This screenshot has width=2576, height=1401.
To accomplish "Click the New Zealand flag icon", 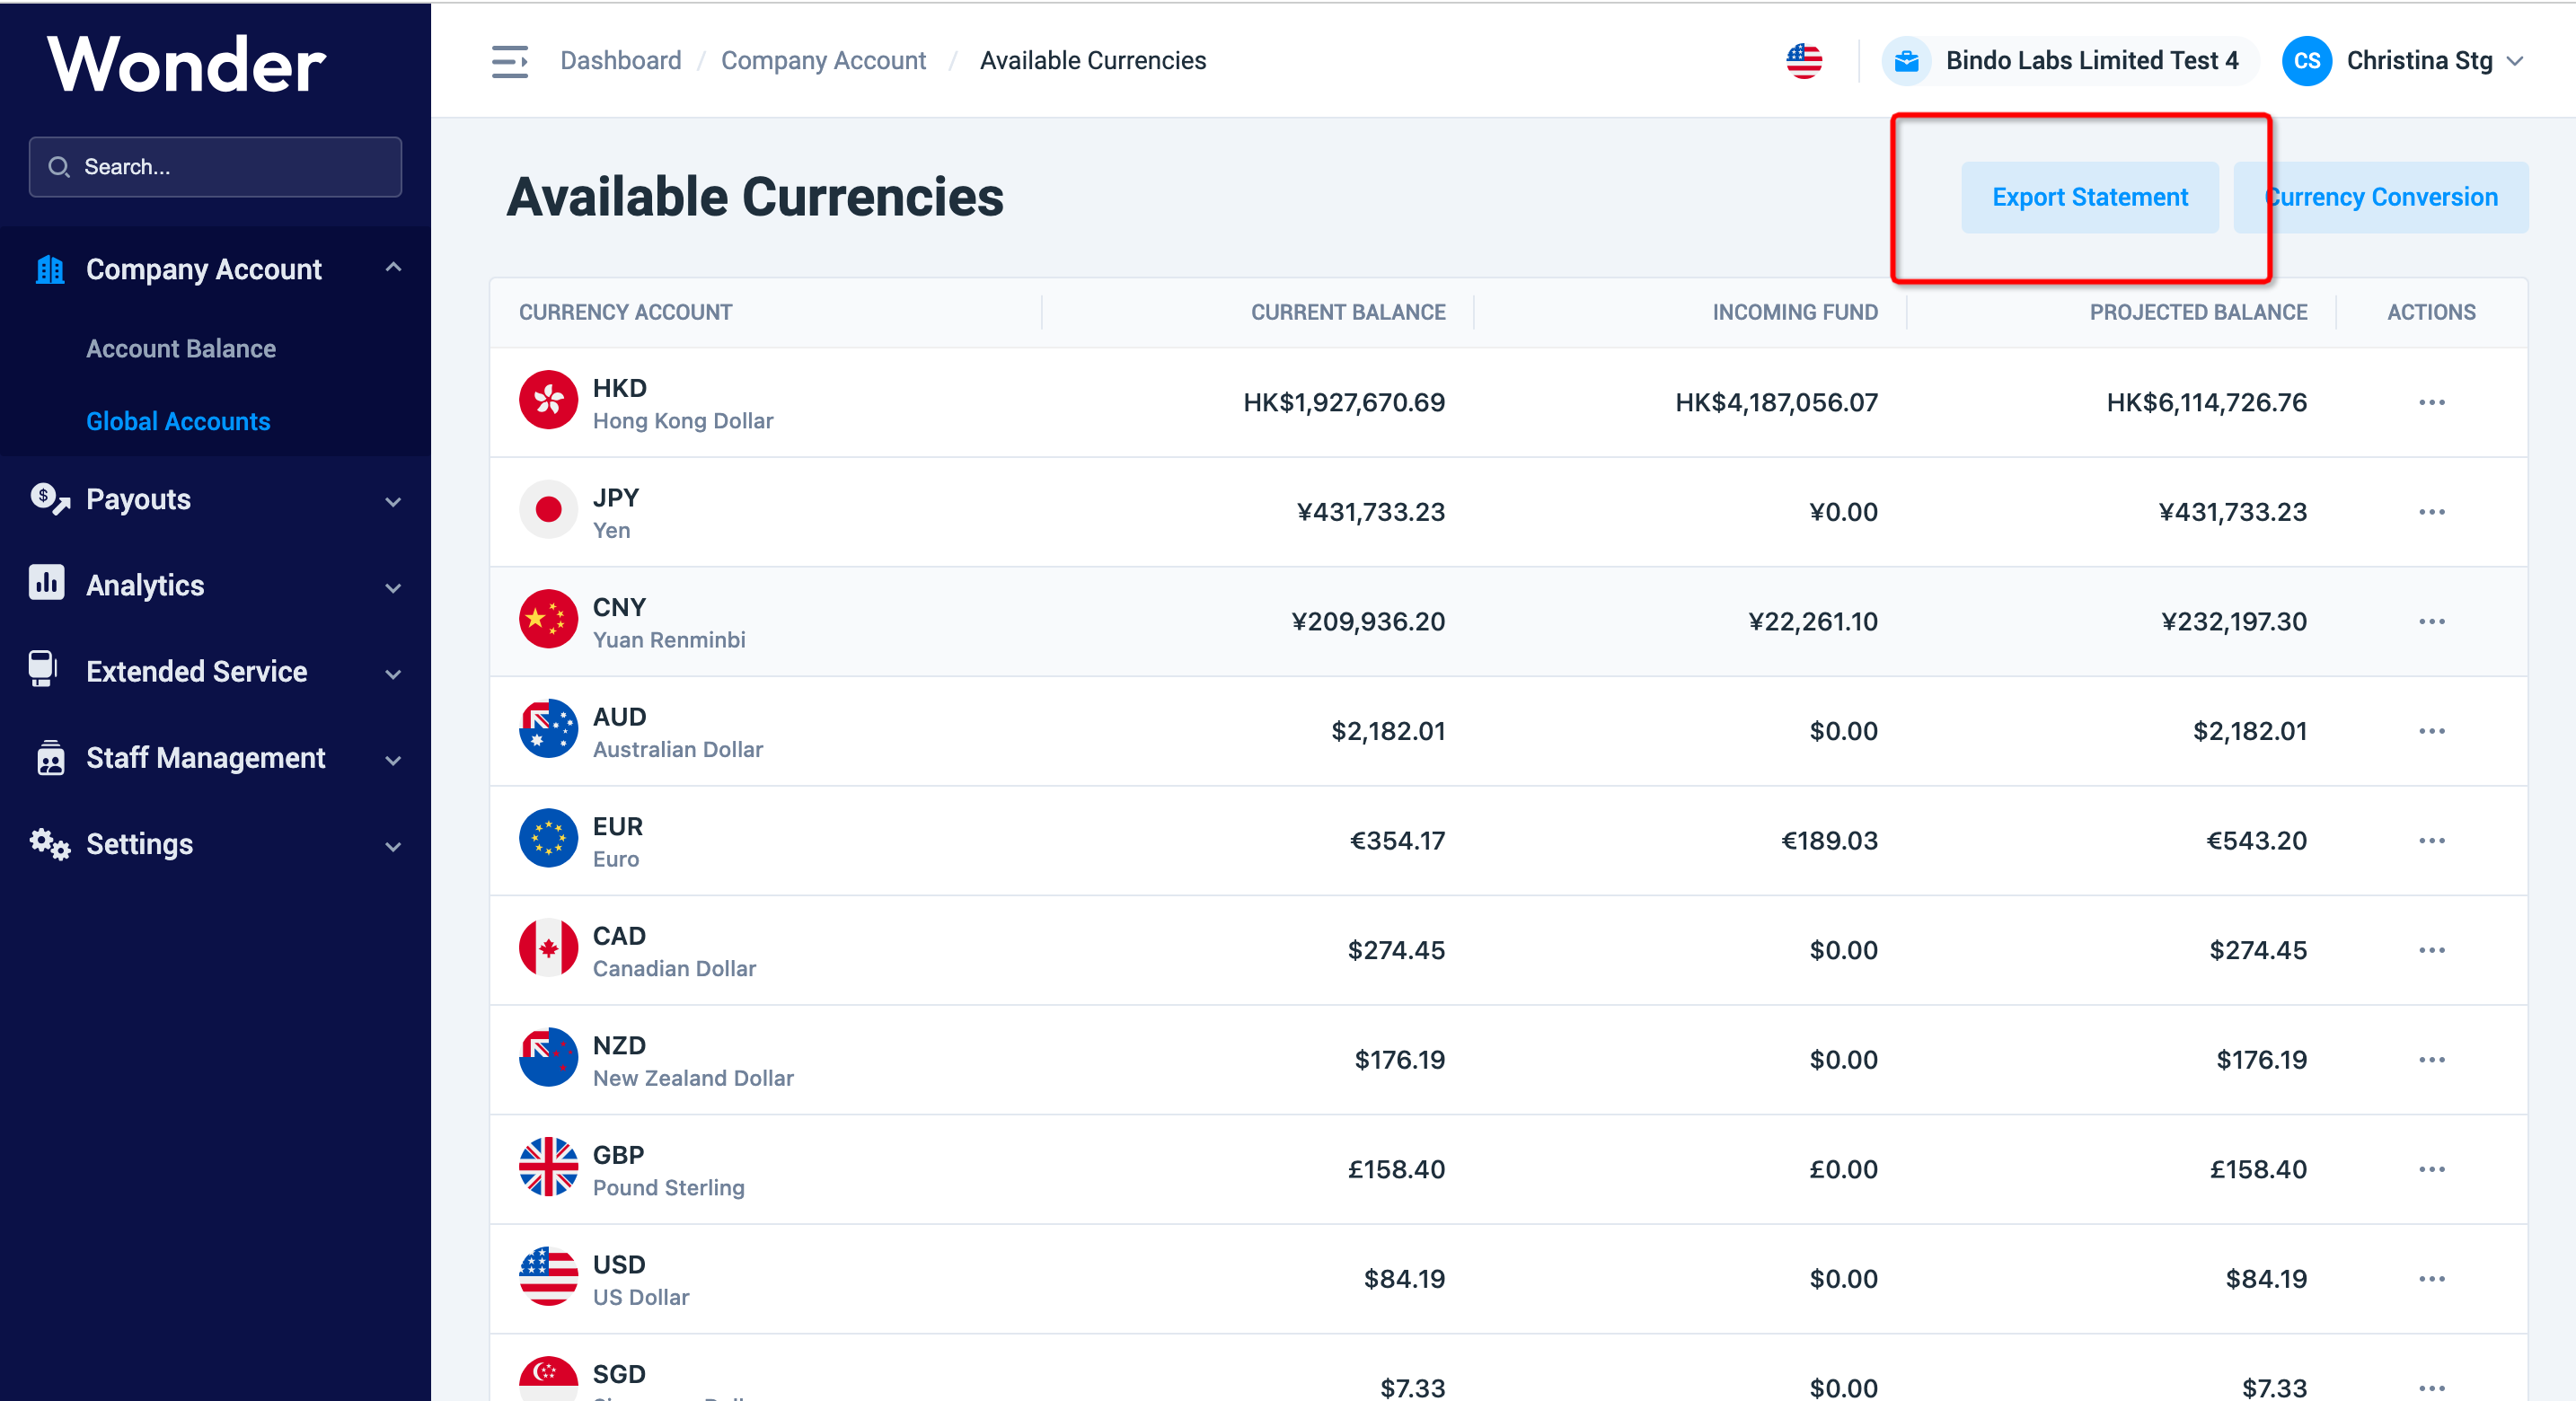I will click(548, 1057).
